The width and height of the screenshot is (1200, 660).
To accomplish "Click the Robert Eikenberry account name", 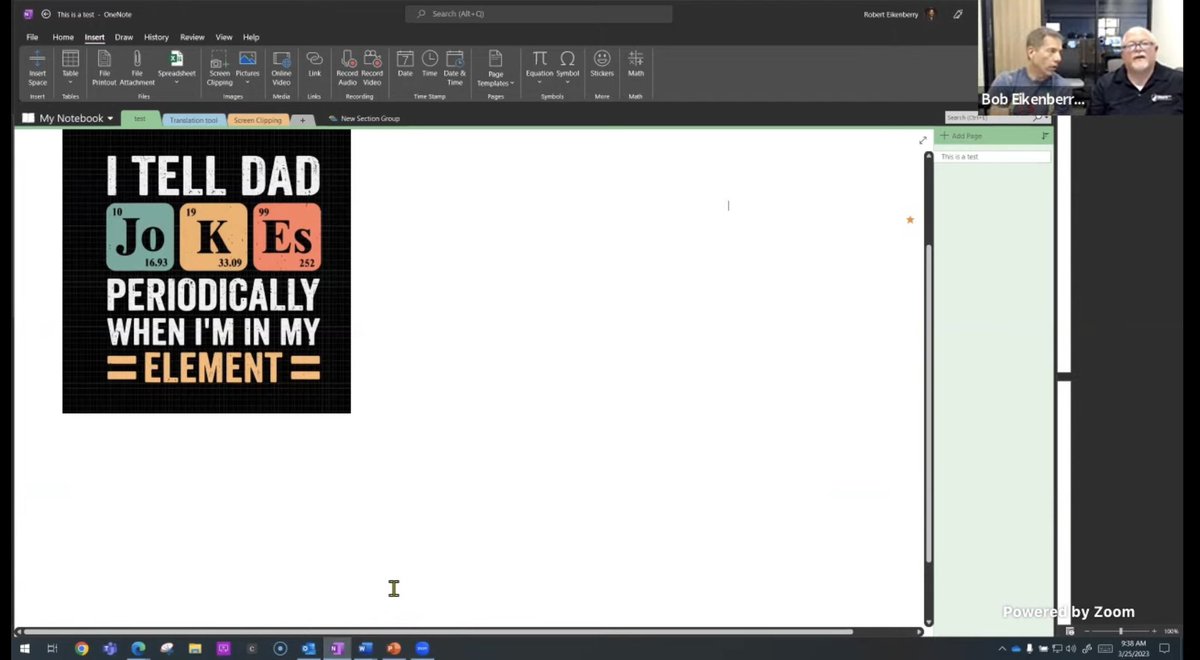I will tap(892, 14).
